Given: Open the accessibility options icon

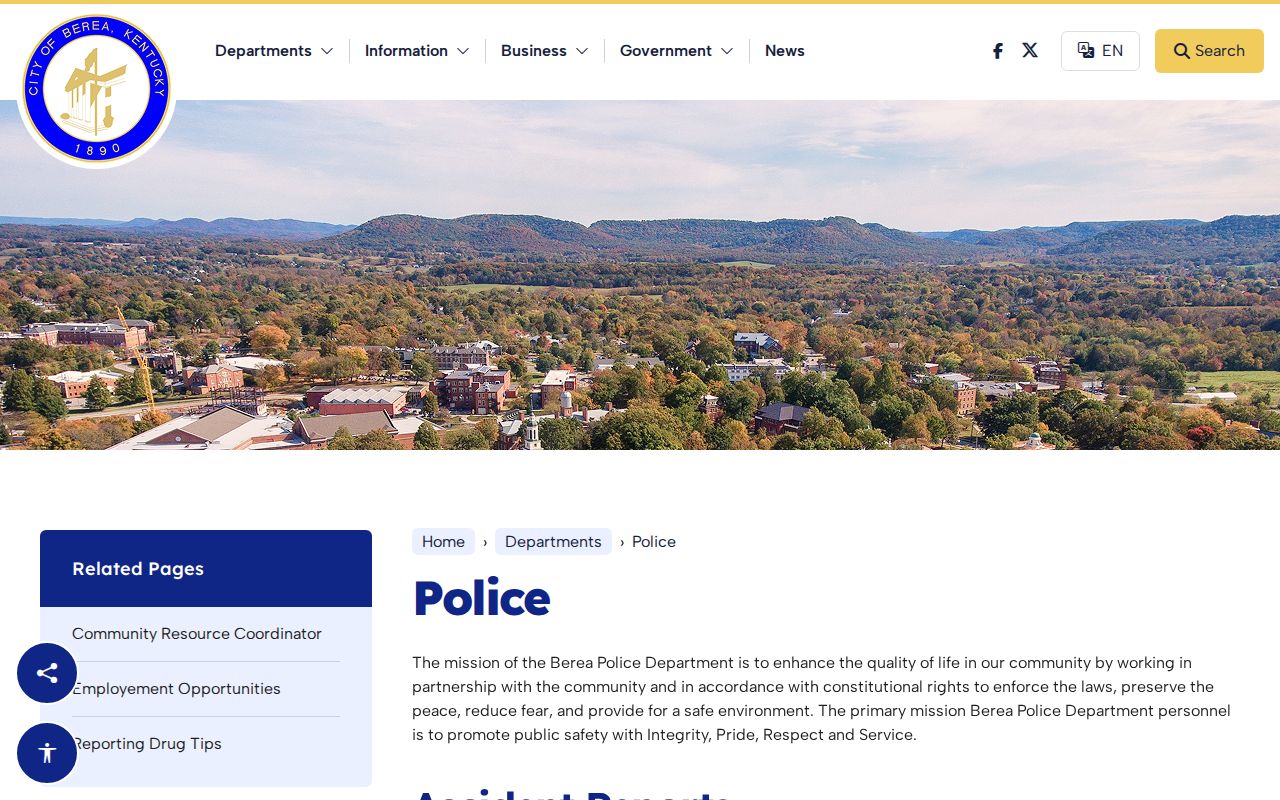Looking at the screenshot, I should [x=47, y=753].
